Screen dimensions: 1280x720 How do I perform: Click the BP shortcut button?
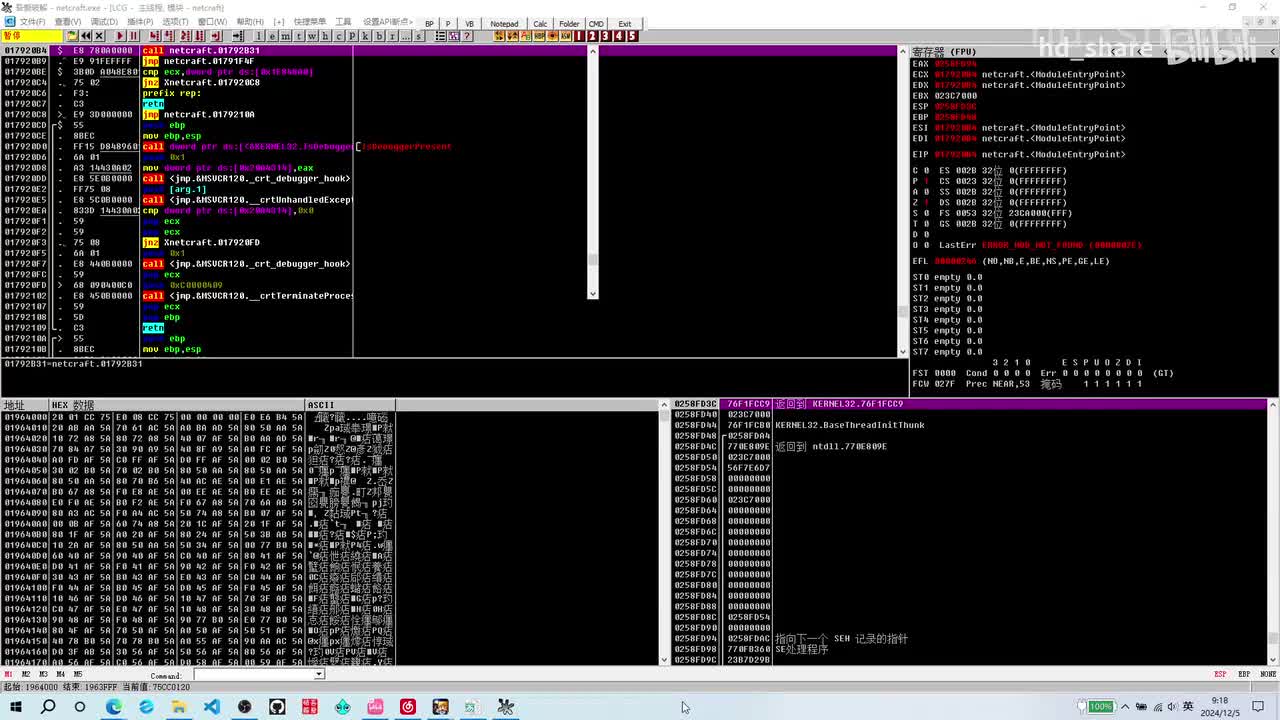(x=430, y=23)
